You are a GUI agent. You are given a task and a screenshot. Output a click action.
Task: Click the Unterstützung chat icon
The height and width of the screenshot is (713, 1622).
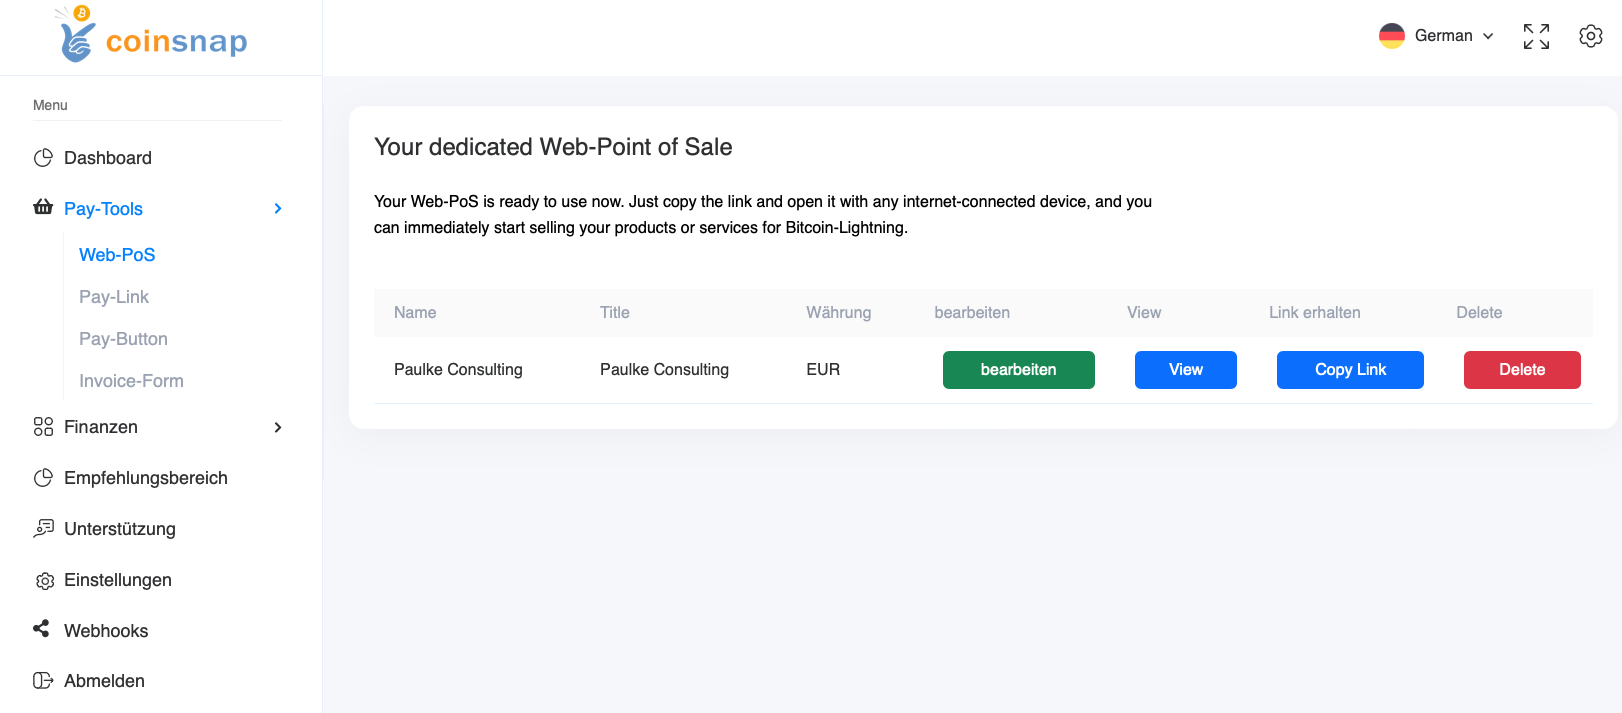pyautogui.click(x=43, y=528)
